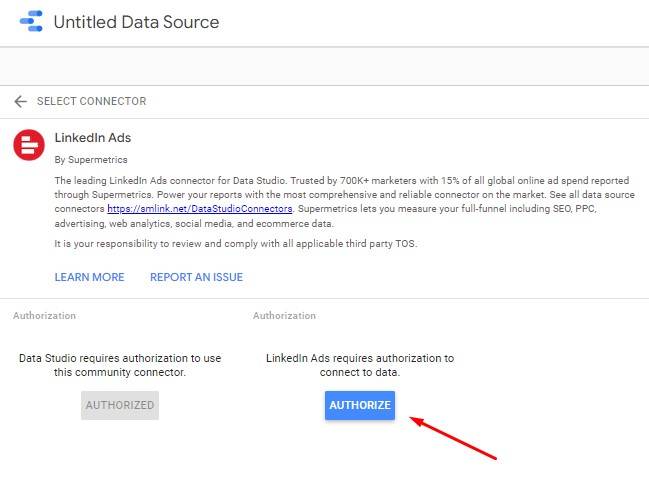
Task: Click the Data Studio requires authorization message
Action: (120, 365)
